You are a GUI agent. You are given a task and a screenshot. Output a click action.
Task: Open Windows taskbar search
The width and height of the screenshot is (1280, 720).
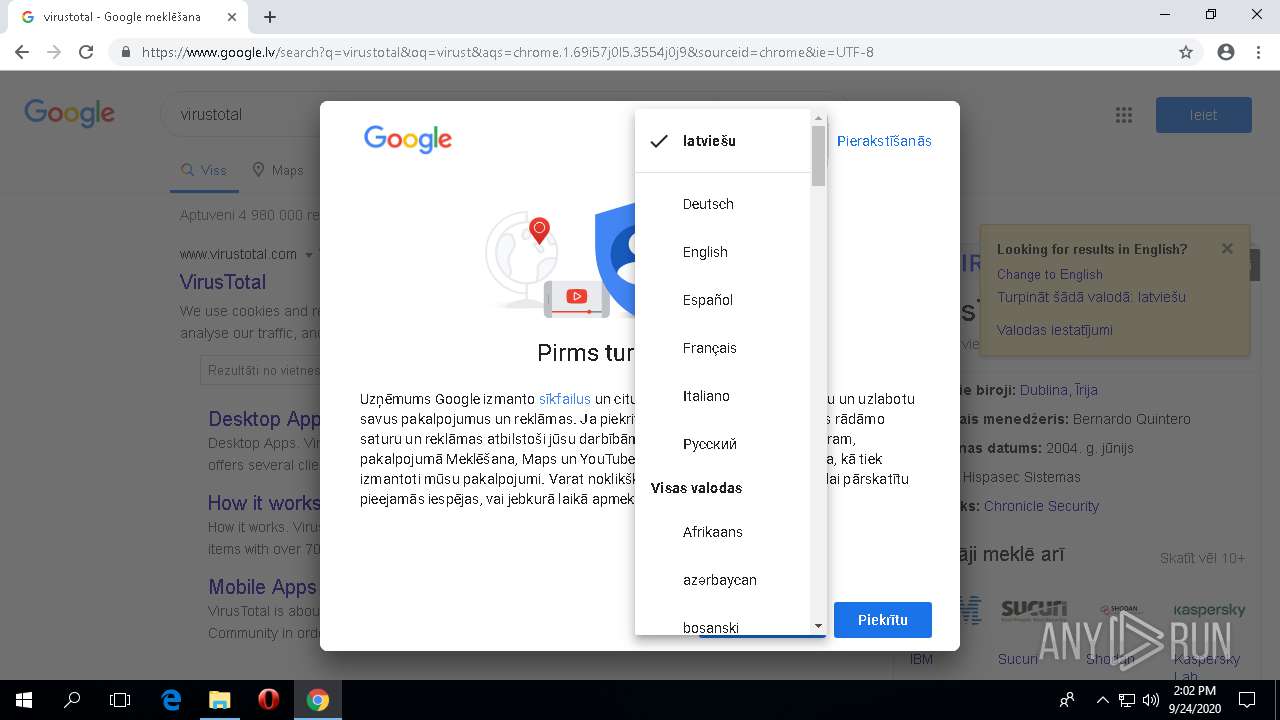click(x=72, y=700)
